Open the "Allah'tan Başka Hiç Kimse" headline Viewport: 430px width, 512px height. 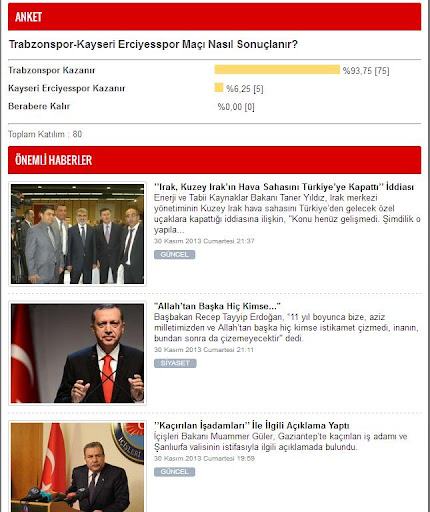(x=217, y=306)
